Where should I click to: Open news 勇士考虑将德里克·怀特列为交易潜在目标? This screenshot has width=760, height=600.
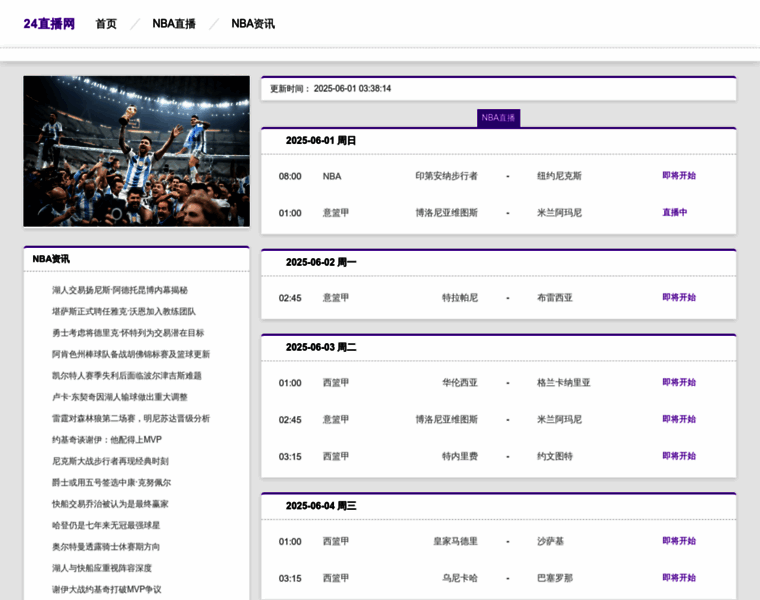point(128,333)
